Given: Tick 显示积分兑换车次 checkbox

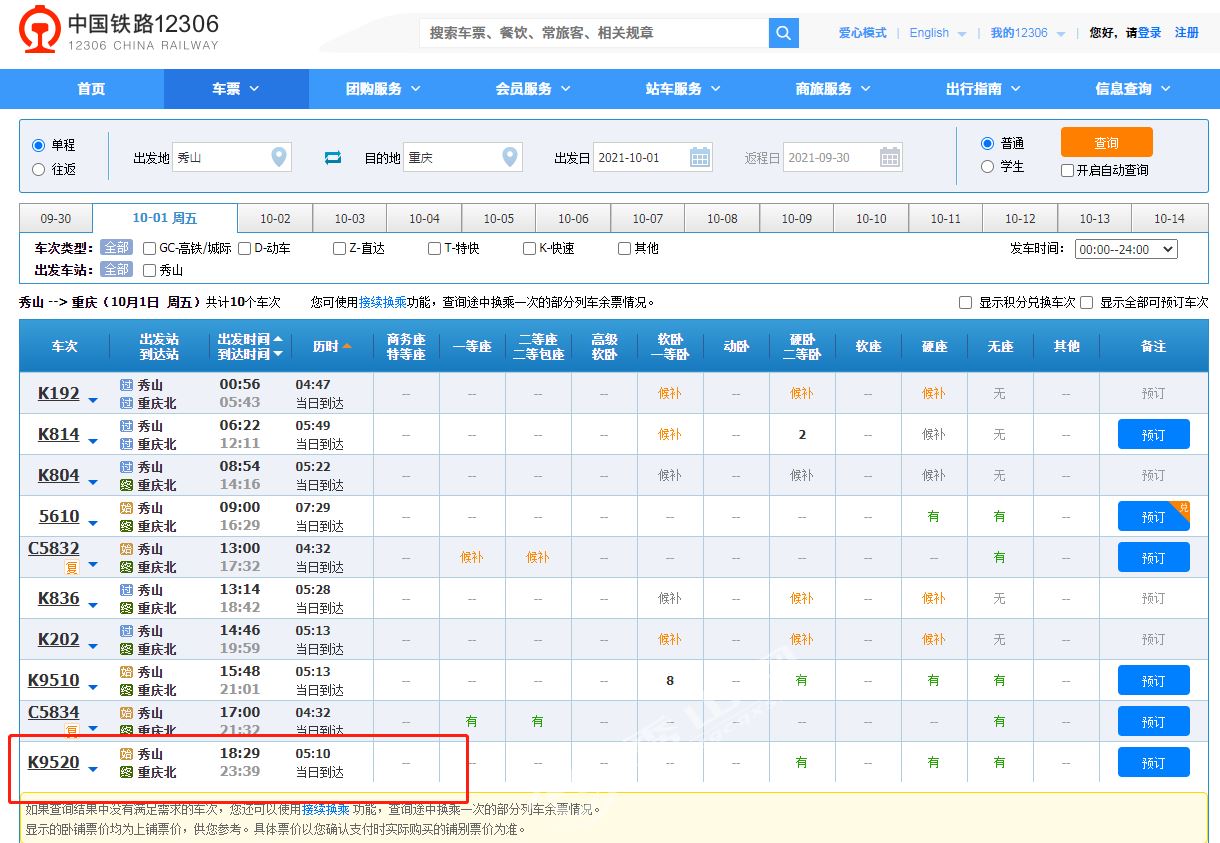Looking at the screenshot, I should tap(966, 302).
